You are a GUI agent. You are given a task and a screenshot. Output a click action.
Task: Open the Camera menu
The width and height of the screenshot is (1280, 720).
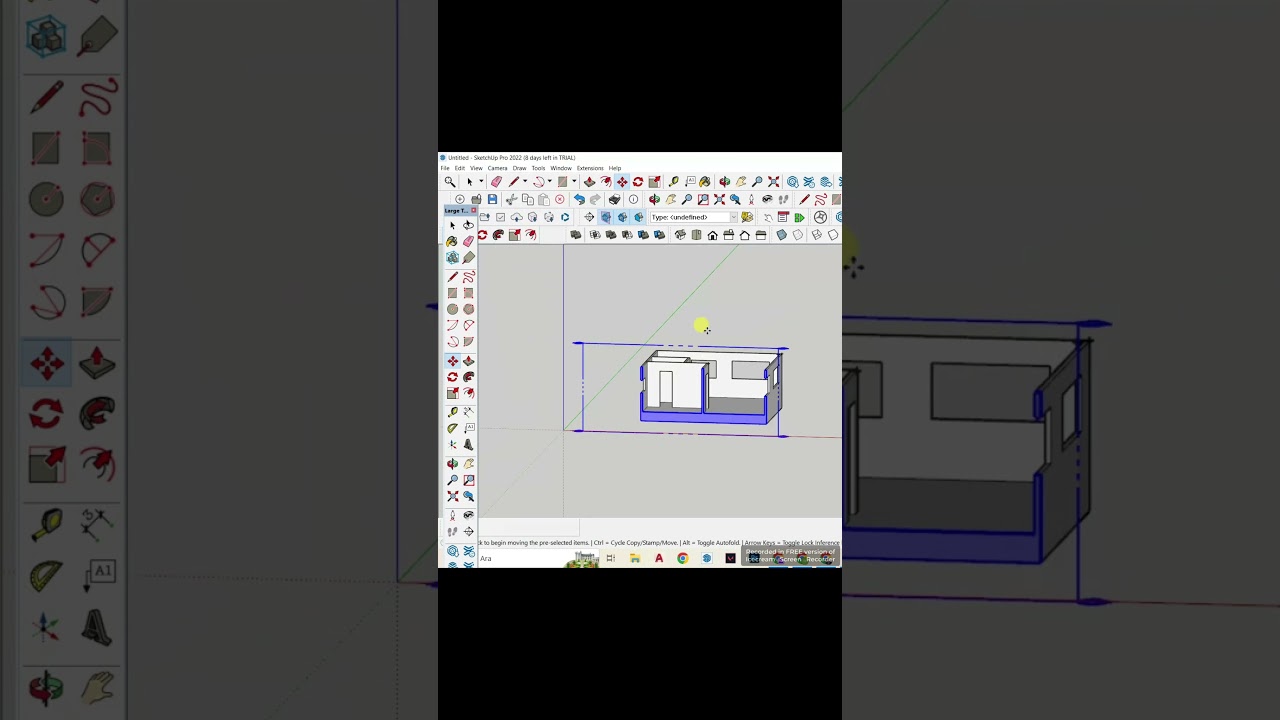click(x=497, y=168)
